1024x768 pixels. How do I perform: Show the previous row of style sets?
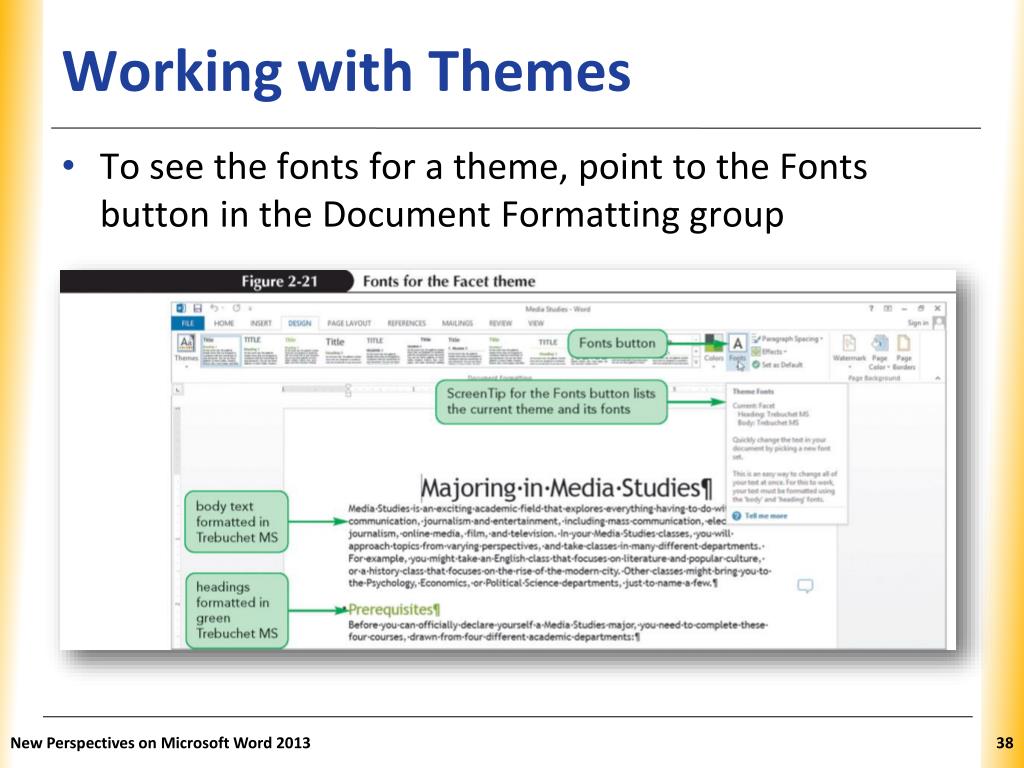(696, 339)
